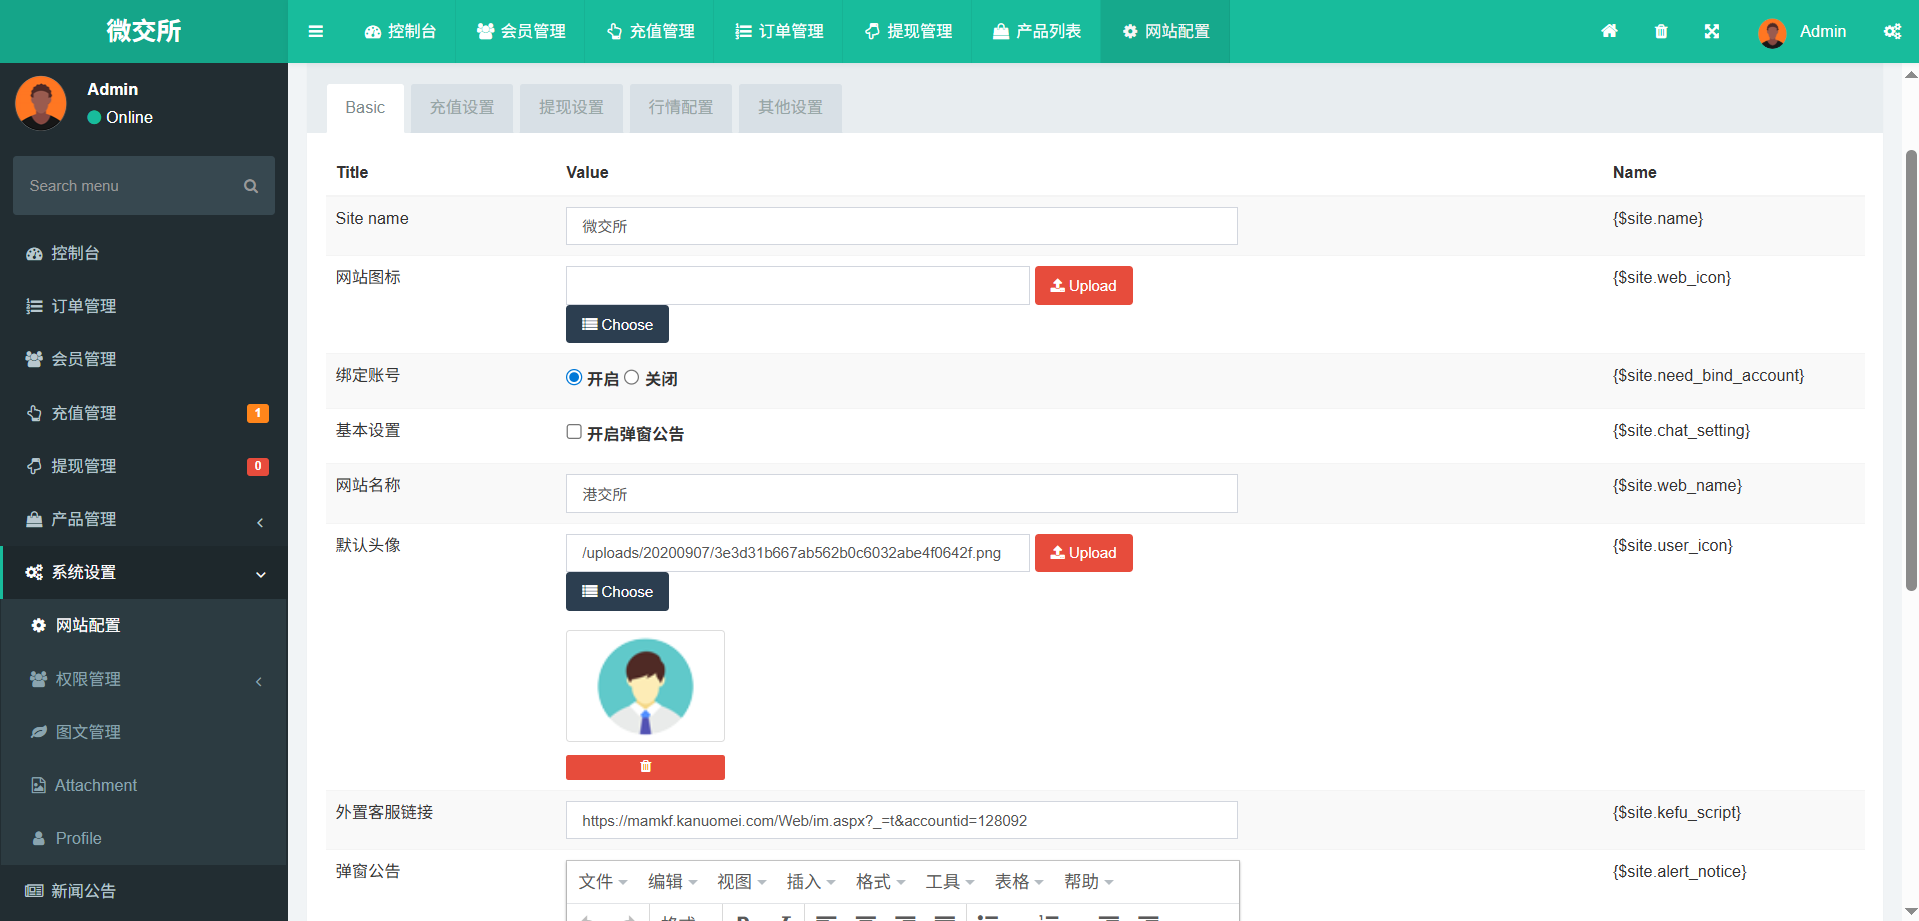
Task: Delete the default avatar with red trash button
Action: [645, 767]
